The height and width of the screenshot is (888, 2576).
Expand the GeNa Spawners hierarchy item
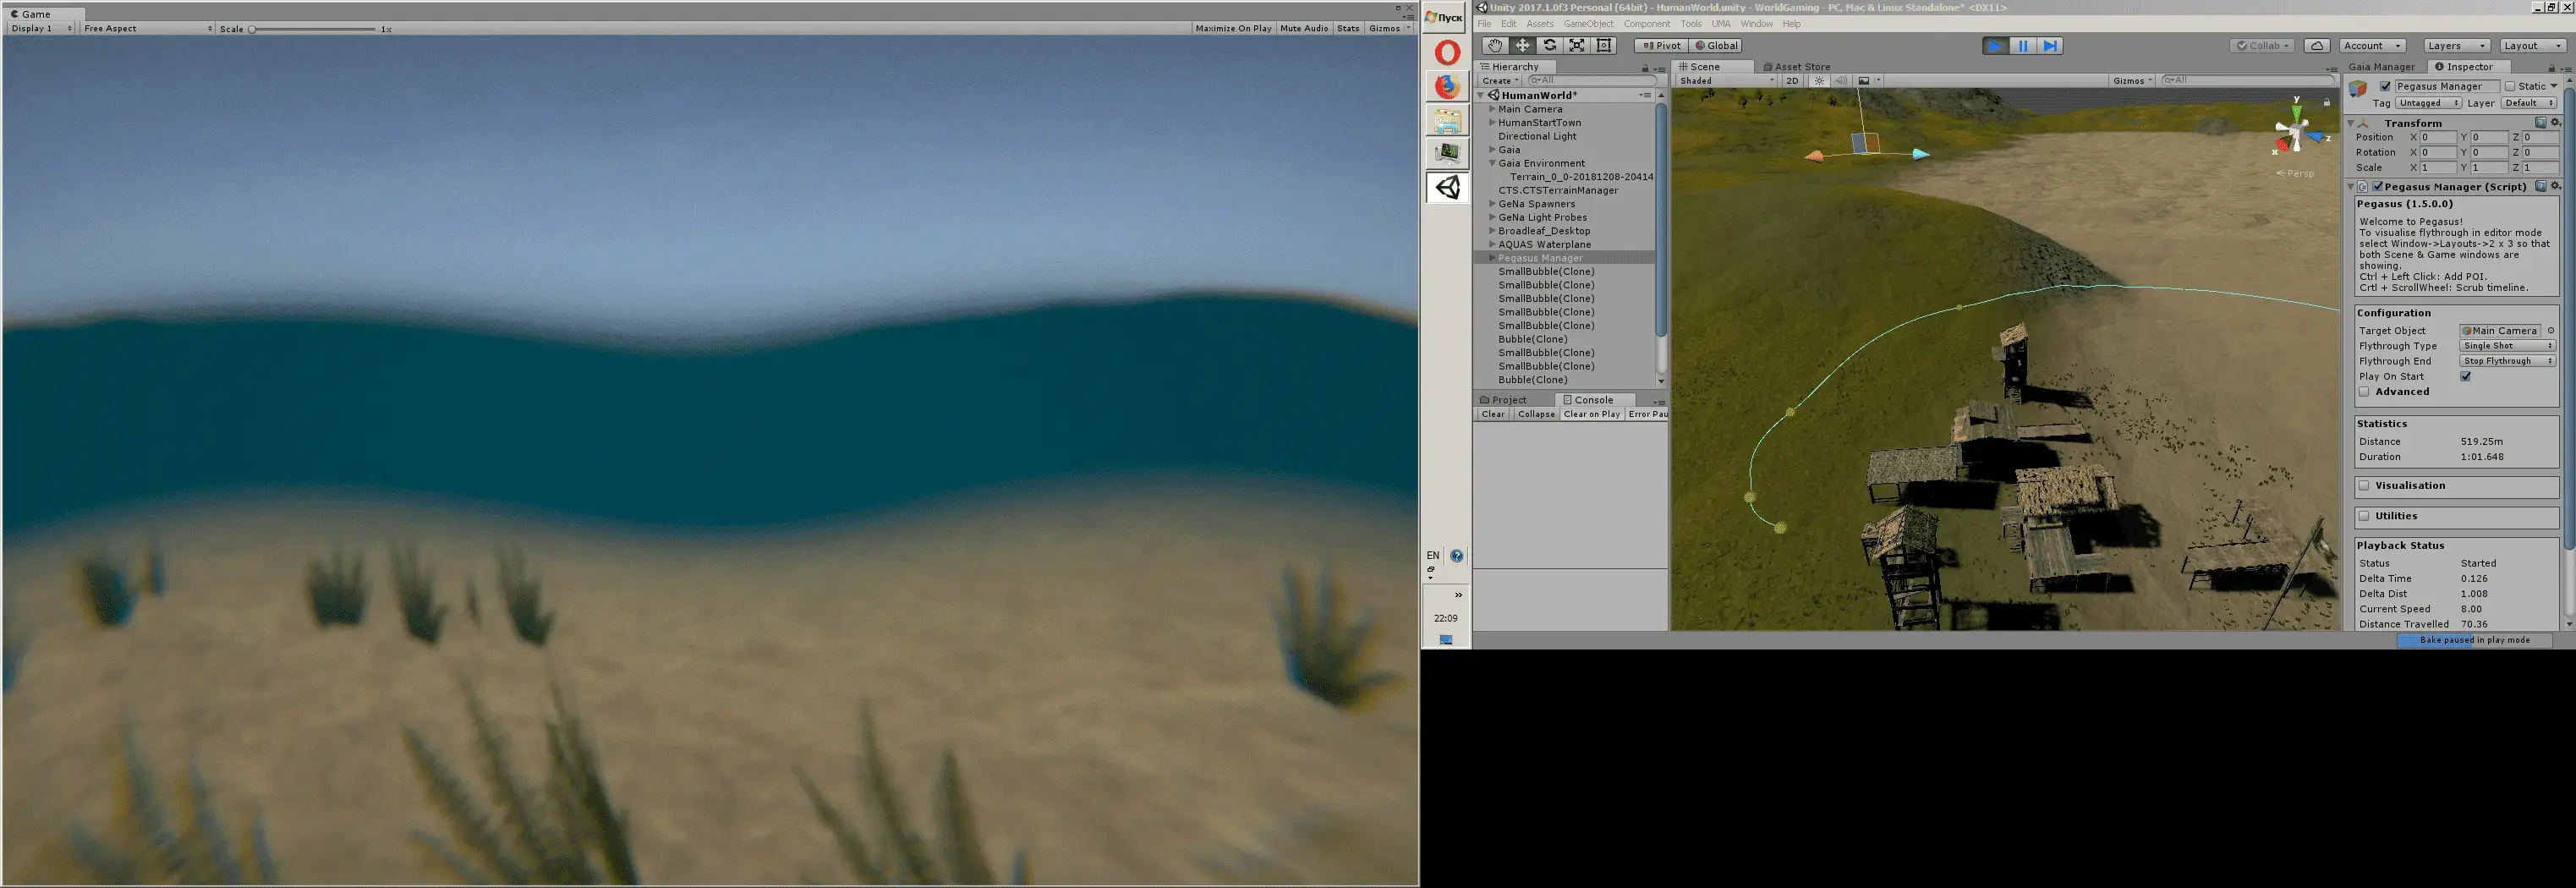click(1492, 204)
